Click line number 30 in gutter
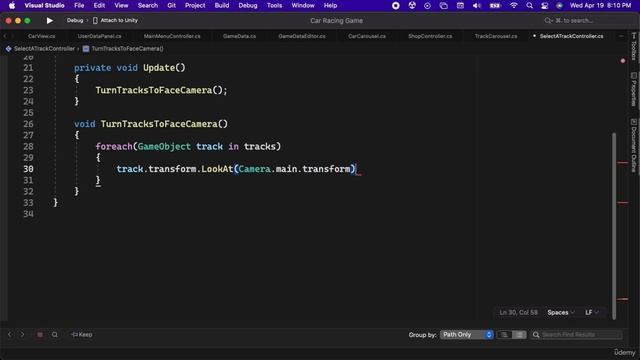The height and width of the screenshot is (360, 640). (29, 169)
